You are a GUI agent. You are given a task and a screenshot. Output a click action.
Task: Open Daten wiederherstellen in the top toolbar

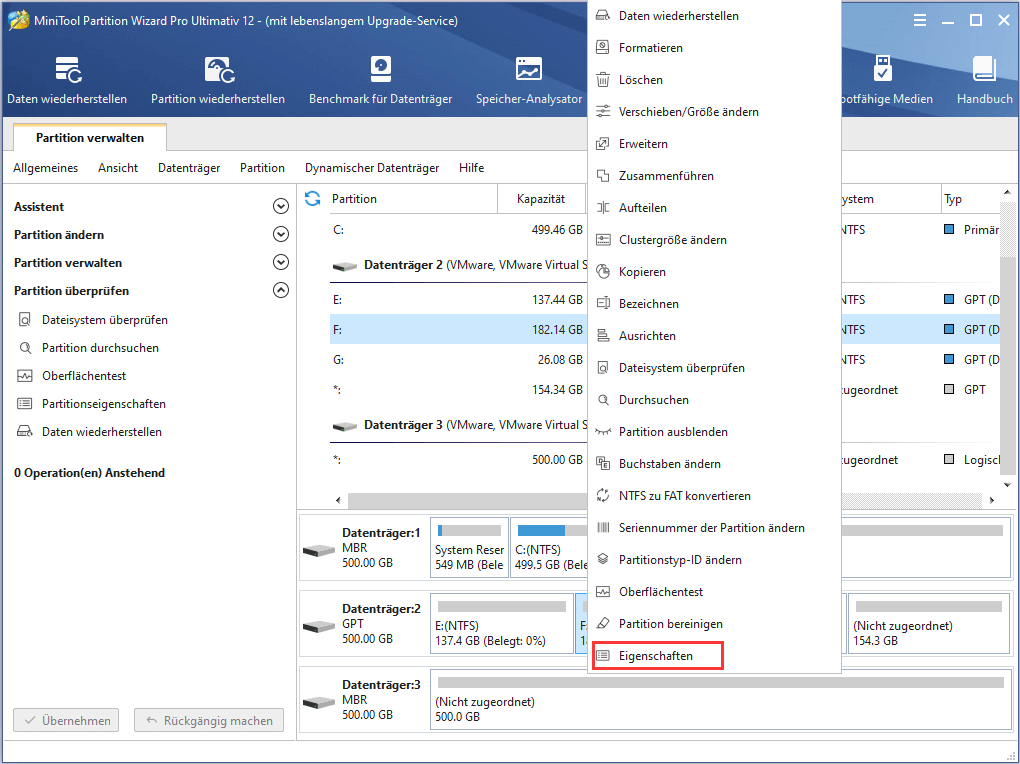[67, 80]
